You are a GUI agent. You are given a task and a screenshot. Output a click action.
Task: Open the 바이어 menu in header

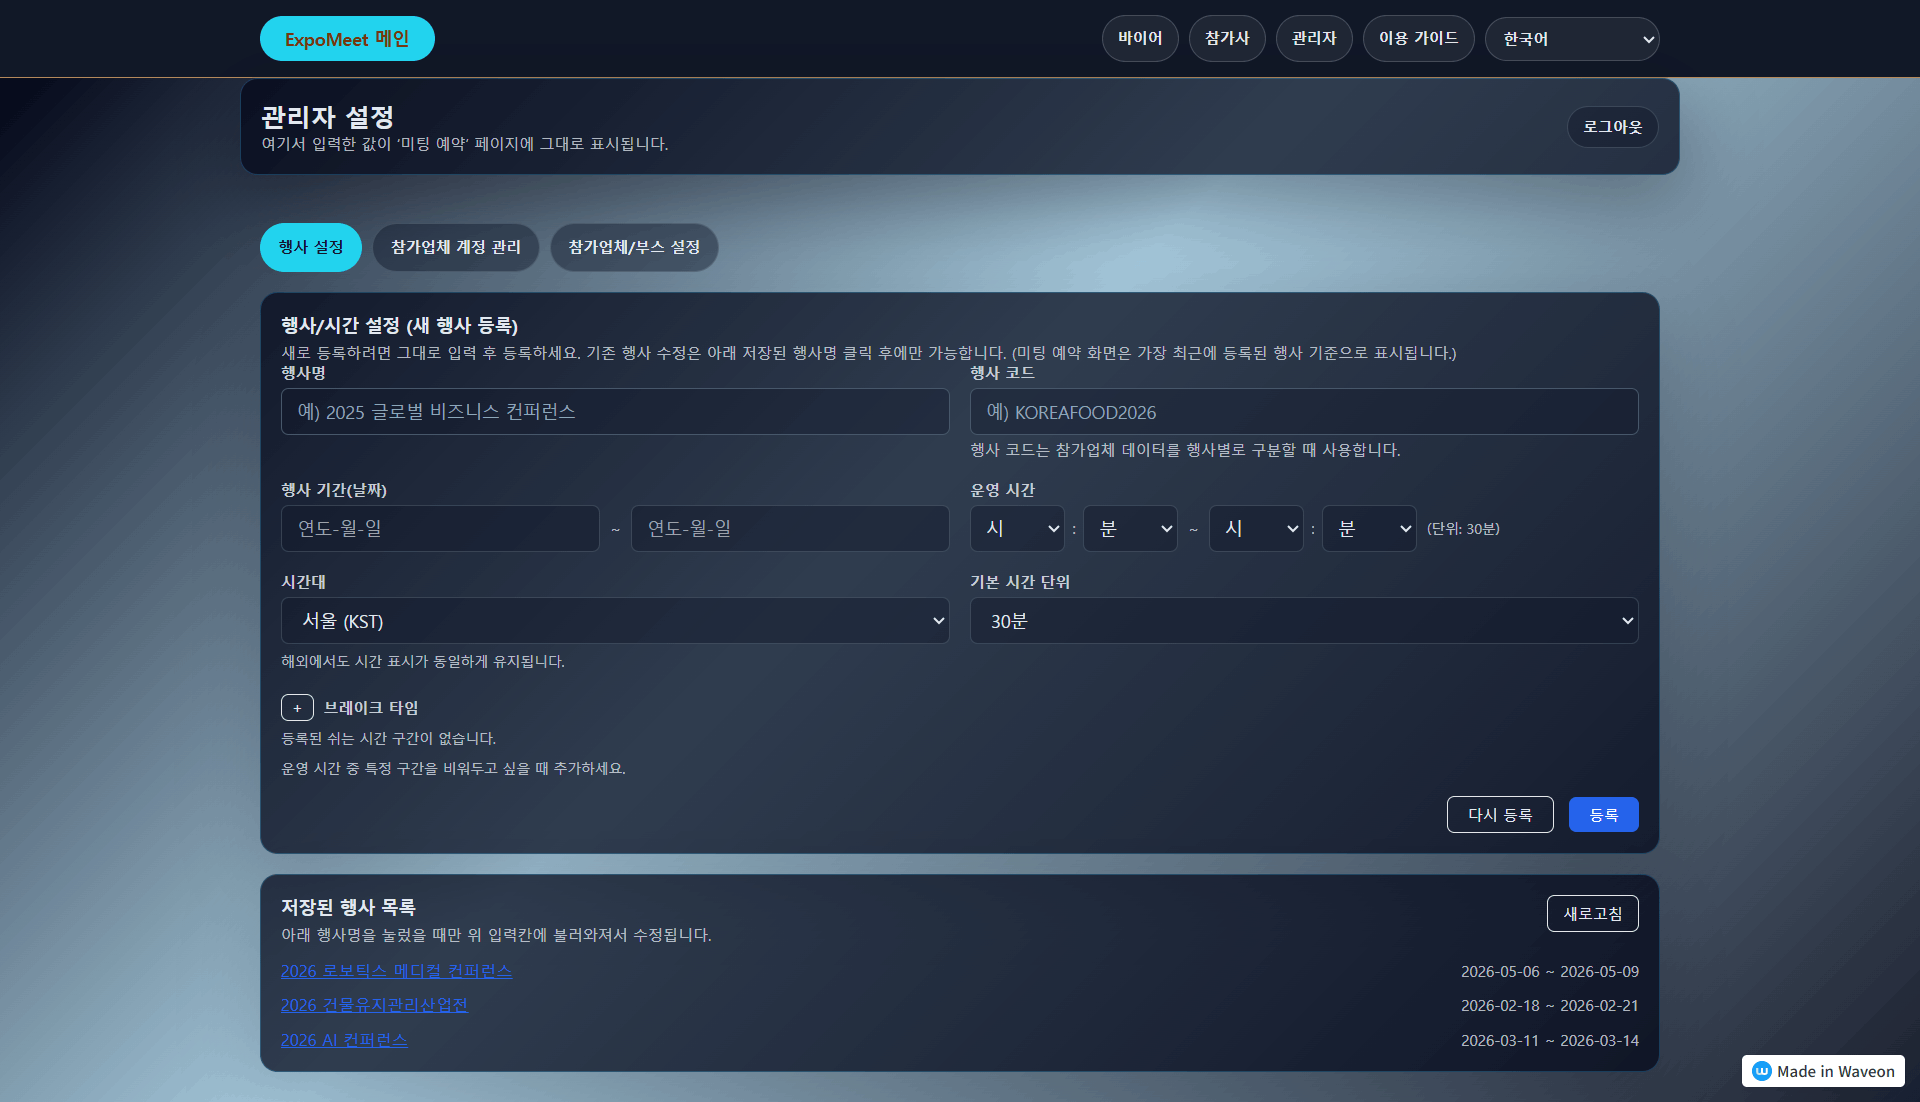1140,39
